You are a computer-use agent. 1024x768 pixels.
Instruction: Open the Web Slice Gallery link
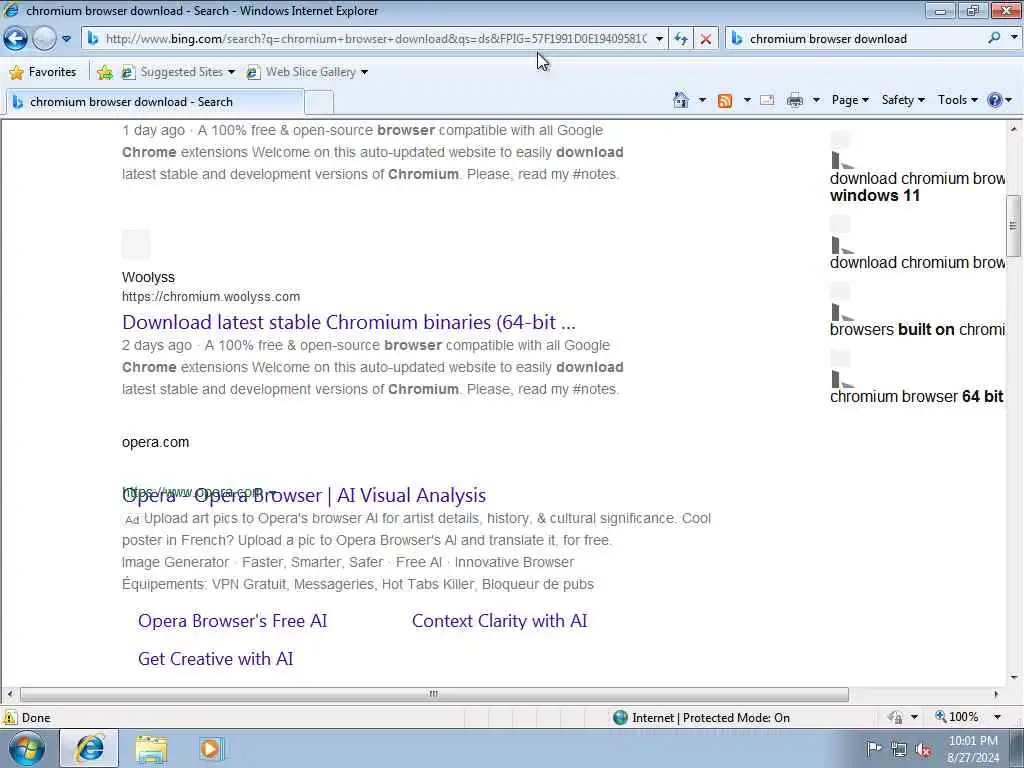(x=302, y=72)
